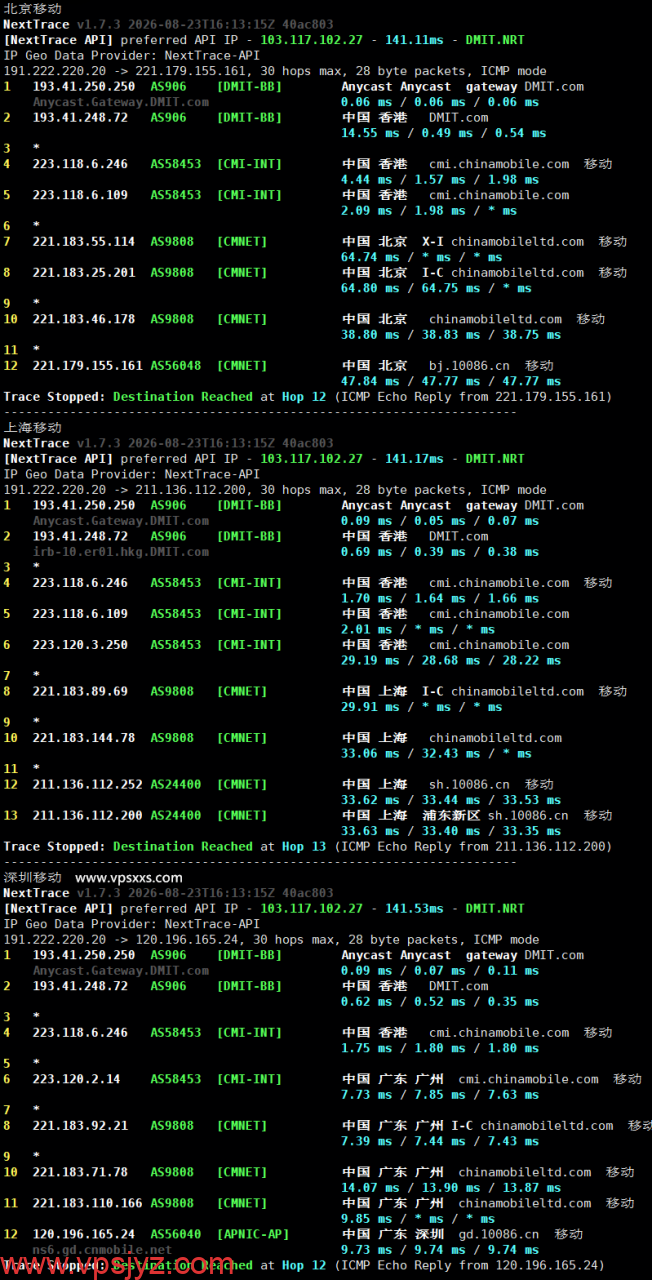
Task: Select hop IP address 221.183.89.69
Action: pos(80,692)
